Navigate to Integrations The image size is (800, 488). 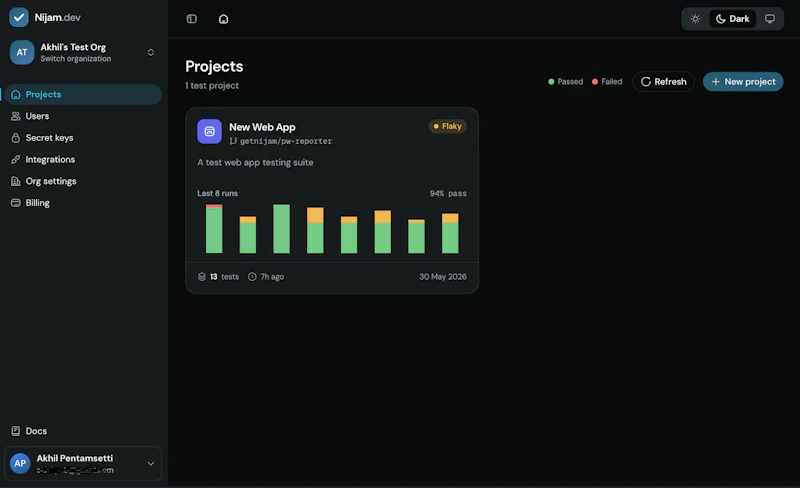(x=82, y=159)
